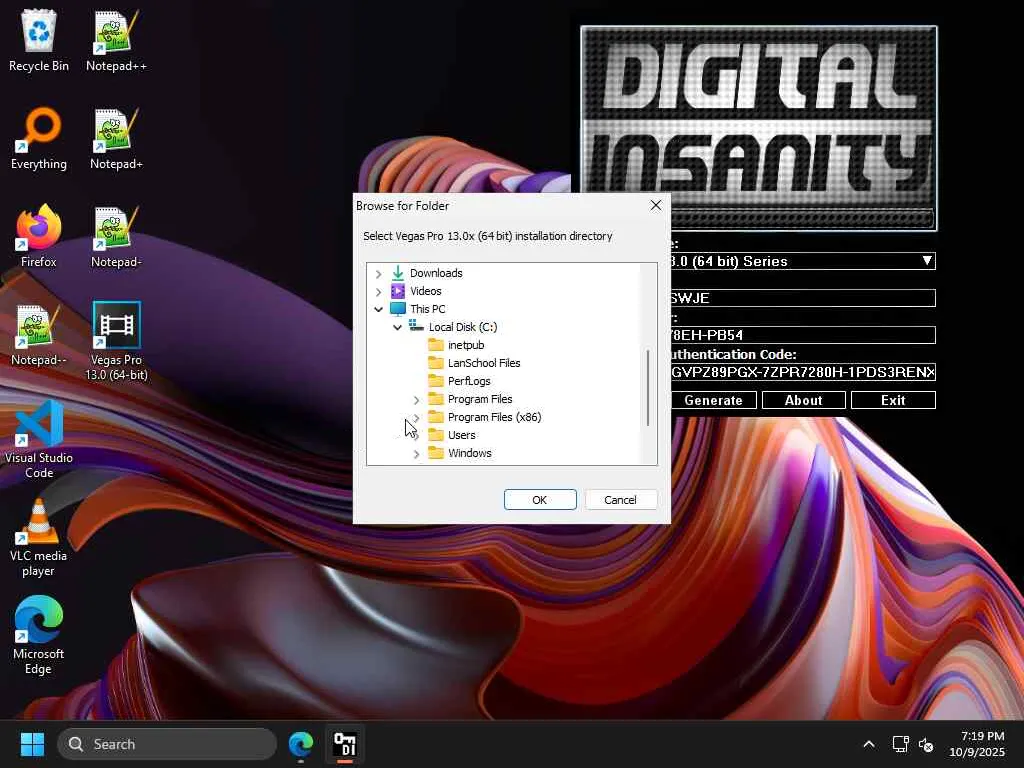Open the Windows Start menu button
This screenshot has height=768, width=1024.
click(x=32, y=744)
